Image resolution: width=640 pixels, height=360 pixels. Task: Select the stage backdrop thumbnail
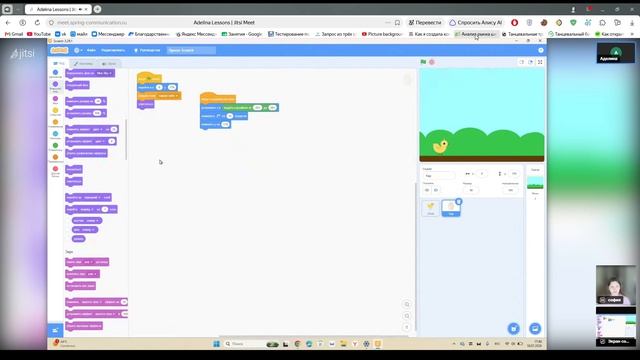coord(535,182)
